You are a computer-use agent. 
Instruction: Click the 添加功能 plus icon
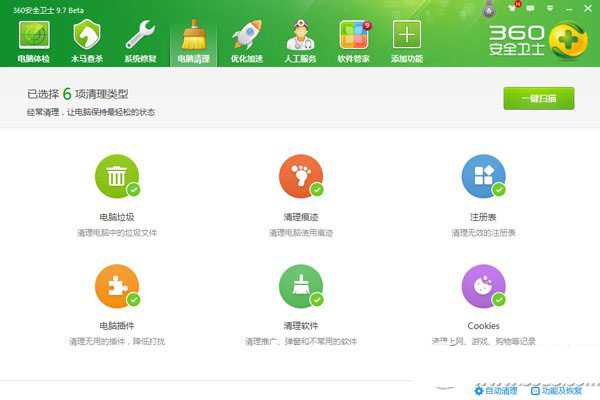(x=406, y=40)
